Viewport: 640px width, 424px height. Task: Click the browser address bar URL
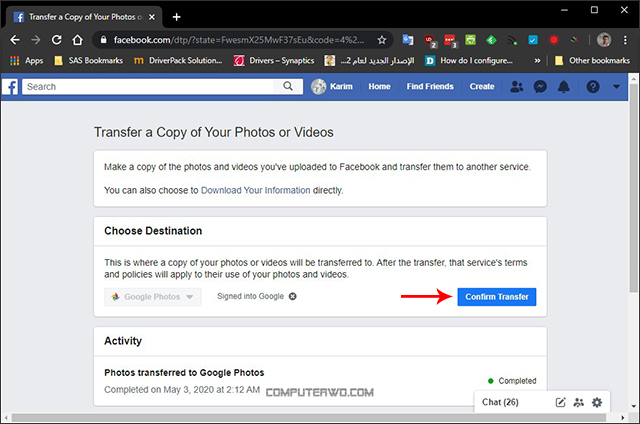click(239, 40)
